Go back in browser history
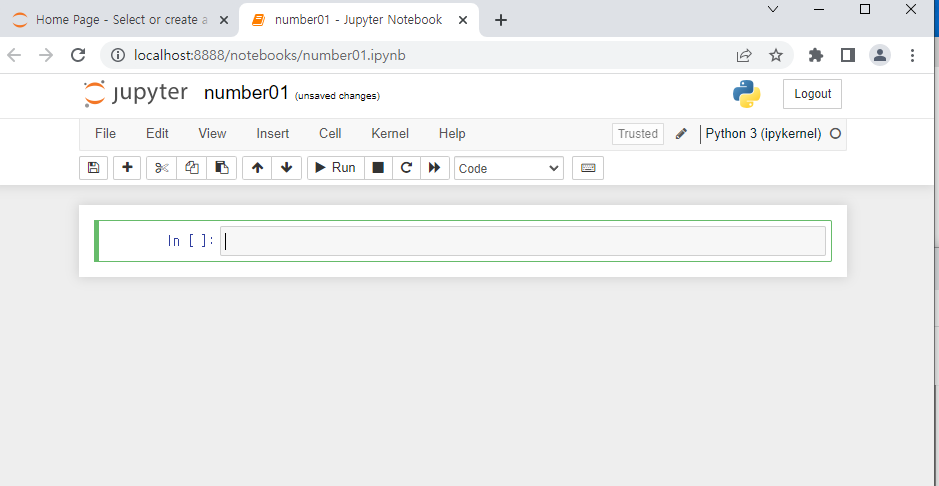Screen dimensions: 939x486 14,56
